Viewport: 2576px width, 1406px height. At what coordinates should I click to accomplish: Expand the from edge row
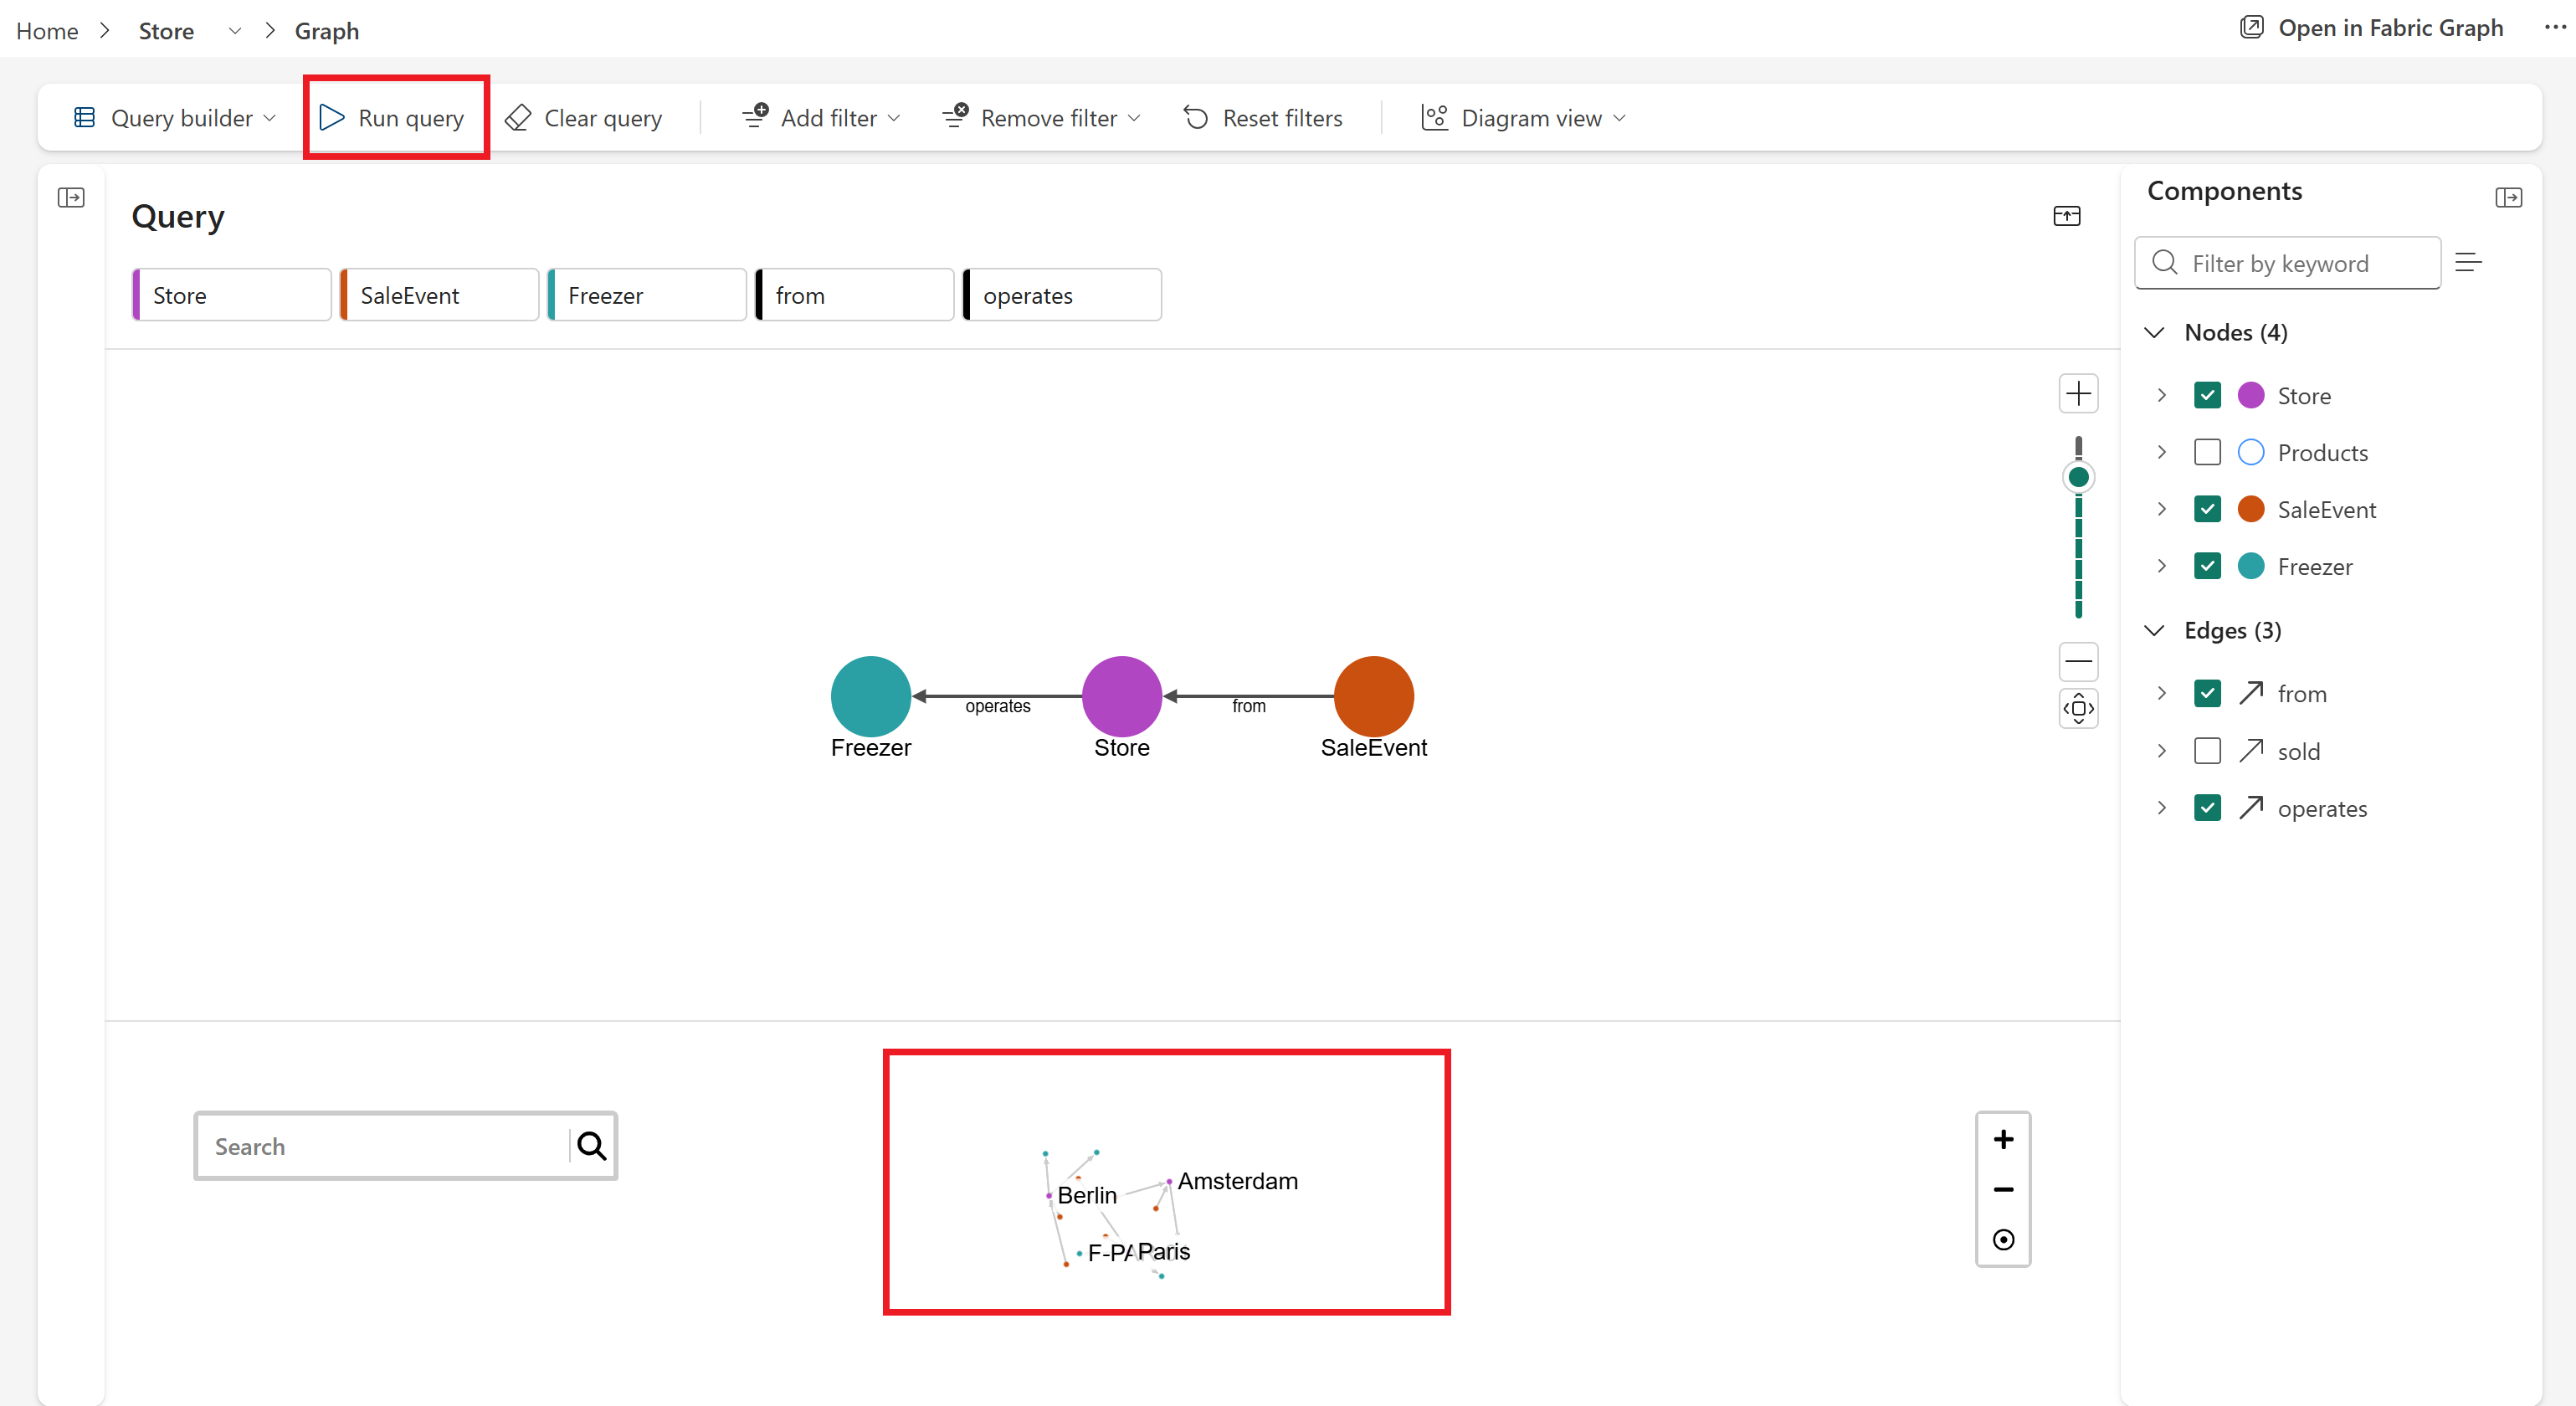[2161, 693]
